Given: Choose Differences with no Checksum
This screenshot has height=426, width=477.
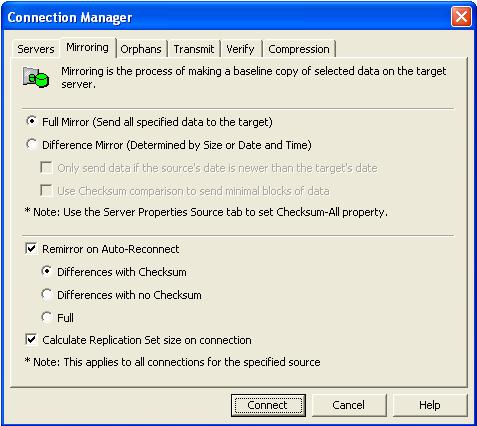Looking at the screenshot, I should [x=47, y=295].
